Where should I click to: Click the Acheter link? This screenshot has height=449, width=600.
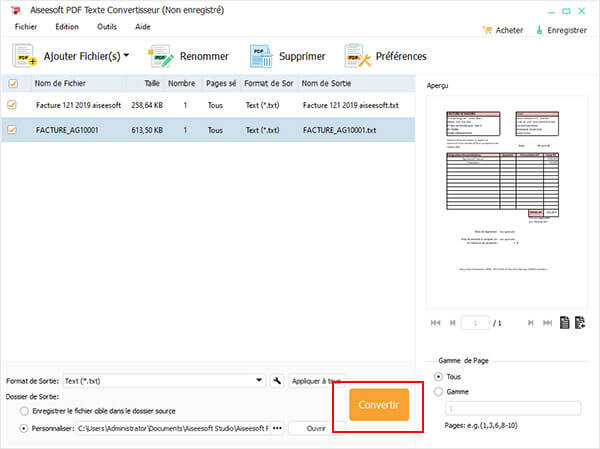509,30
